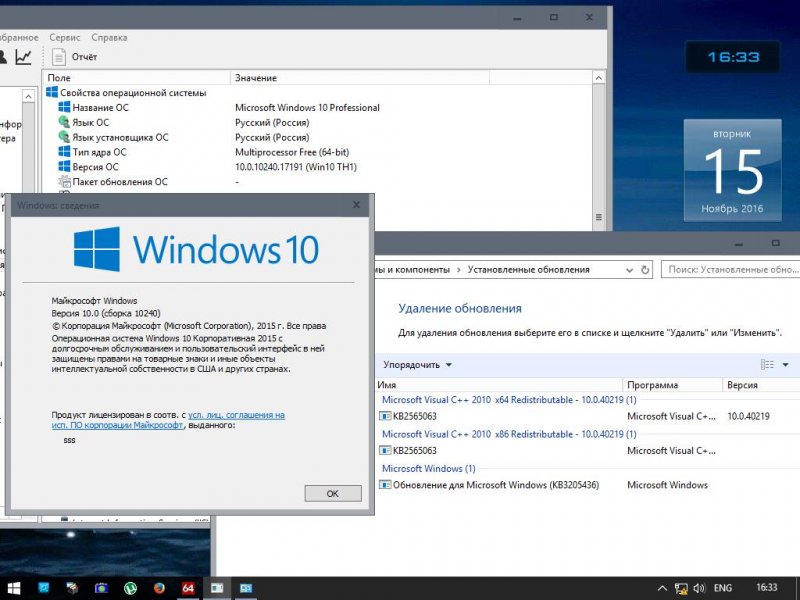The image size is (800, 600).
Task: Open view options dropdown arrow
Action: [786, 365]
